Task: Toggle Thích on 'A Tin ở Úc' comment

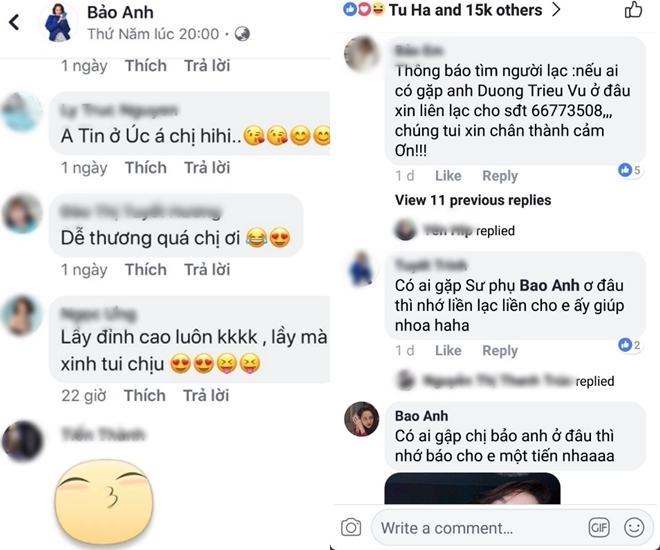Action: point(146,167)
